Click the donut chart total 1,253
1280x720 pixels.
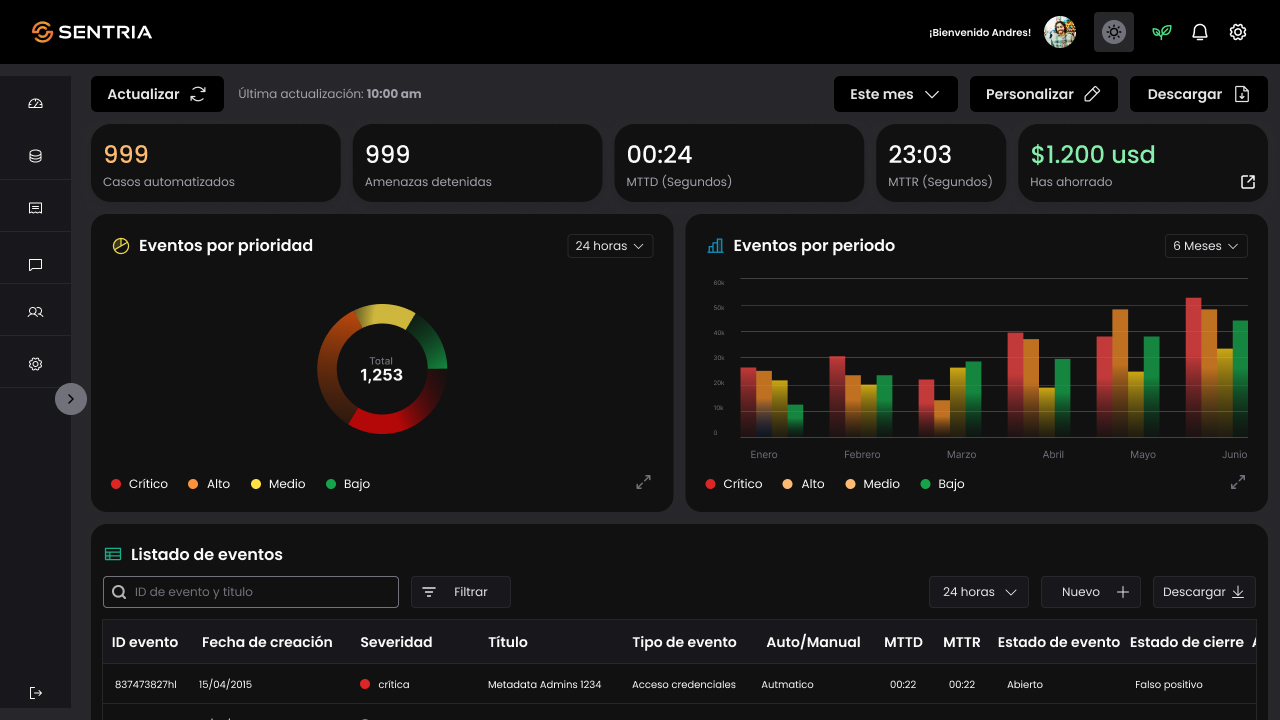382,375
